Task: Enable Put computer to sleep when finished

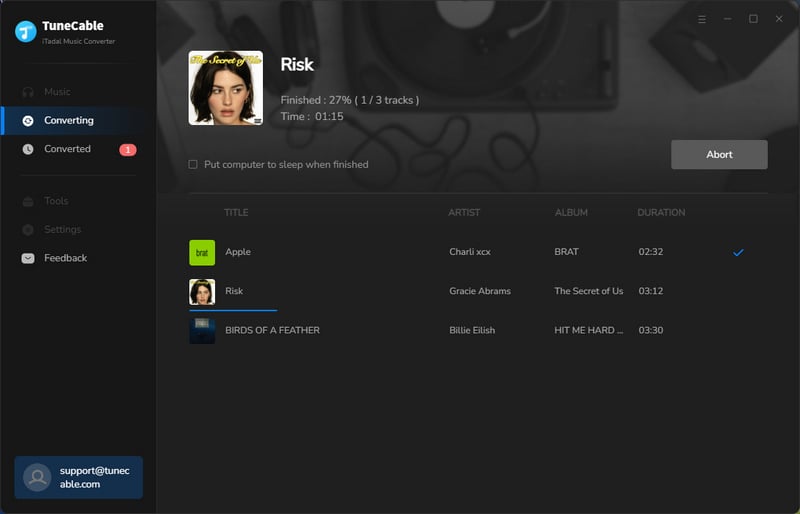Action: pos(193,164)
